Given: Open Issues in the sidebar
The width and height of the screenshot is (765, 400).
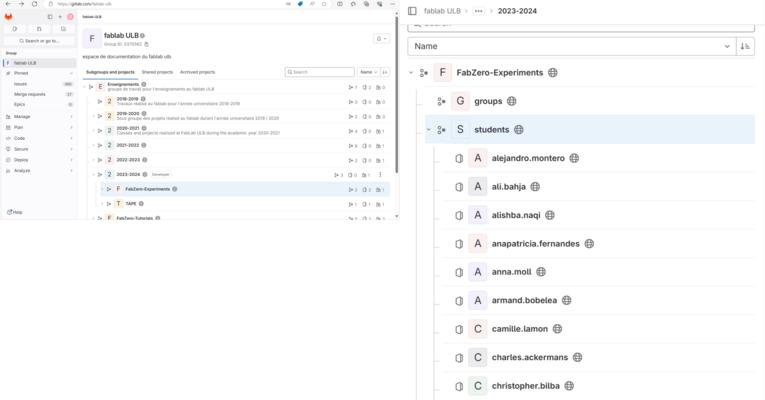Looking at the screenshot, I should pos(20,84).
